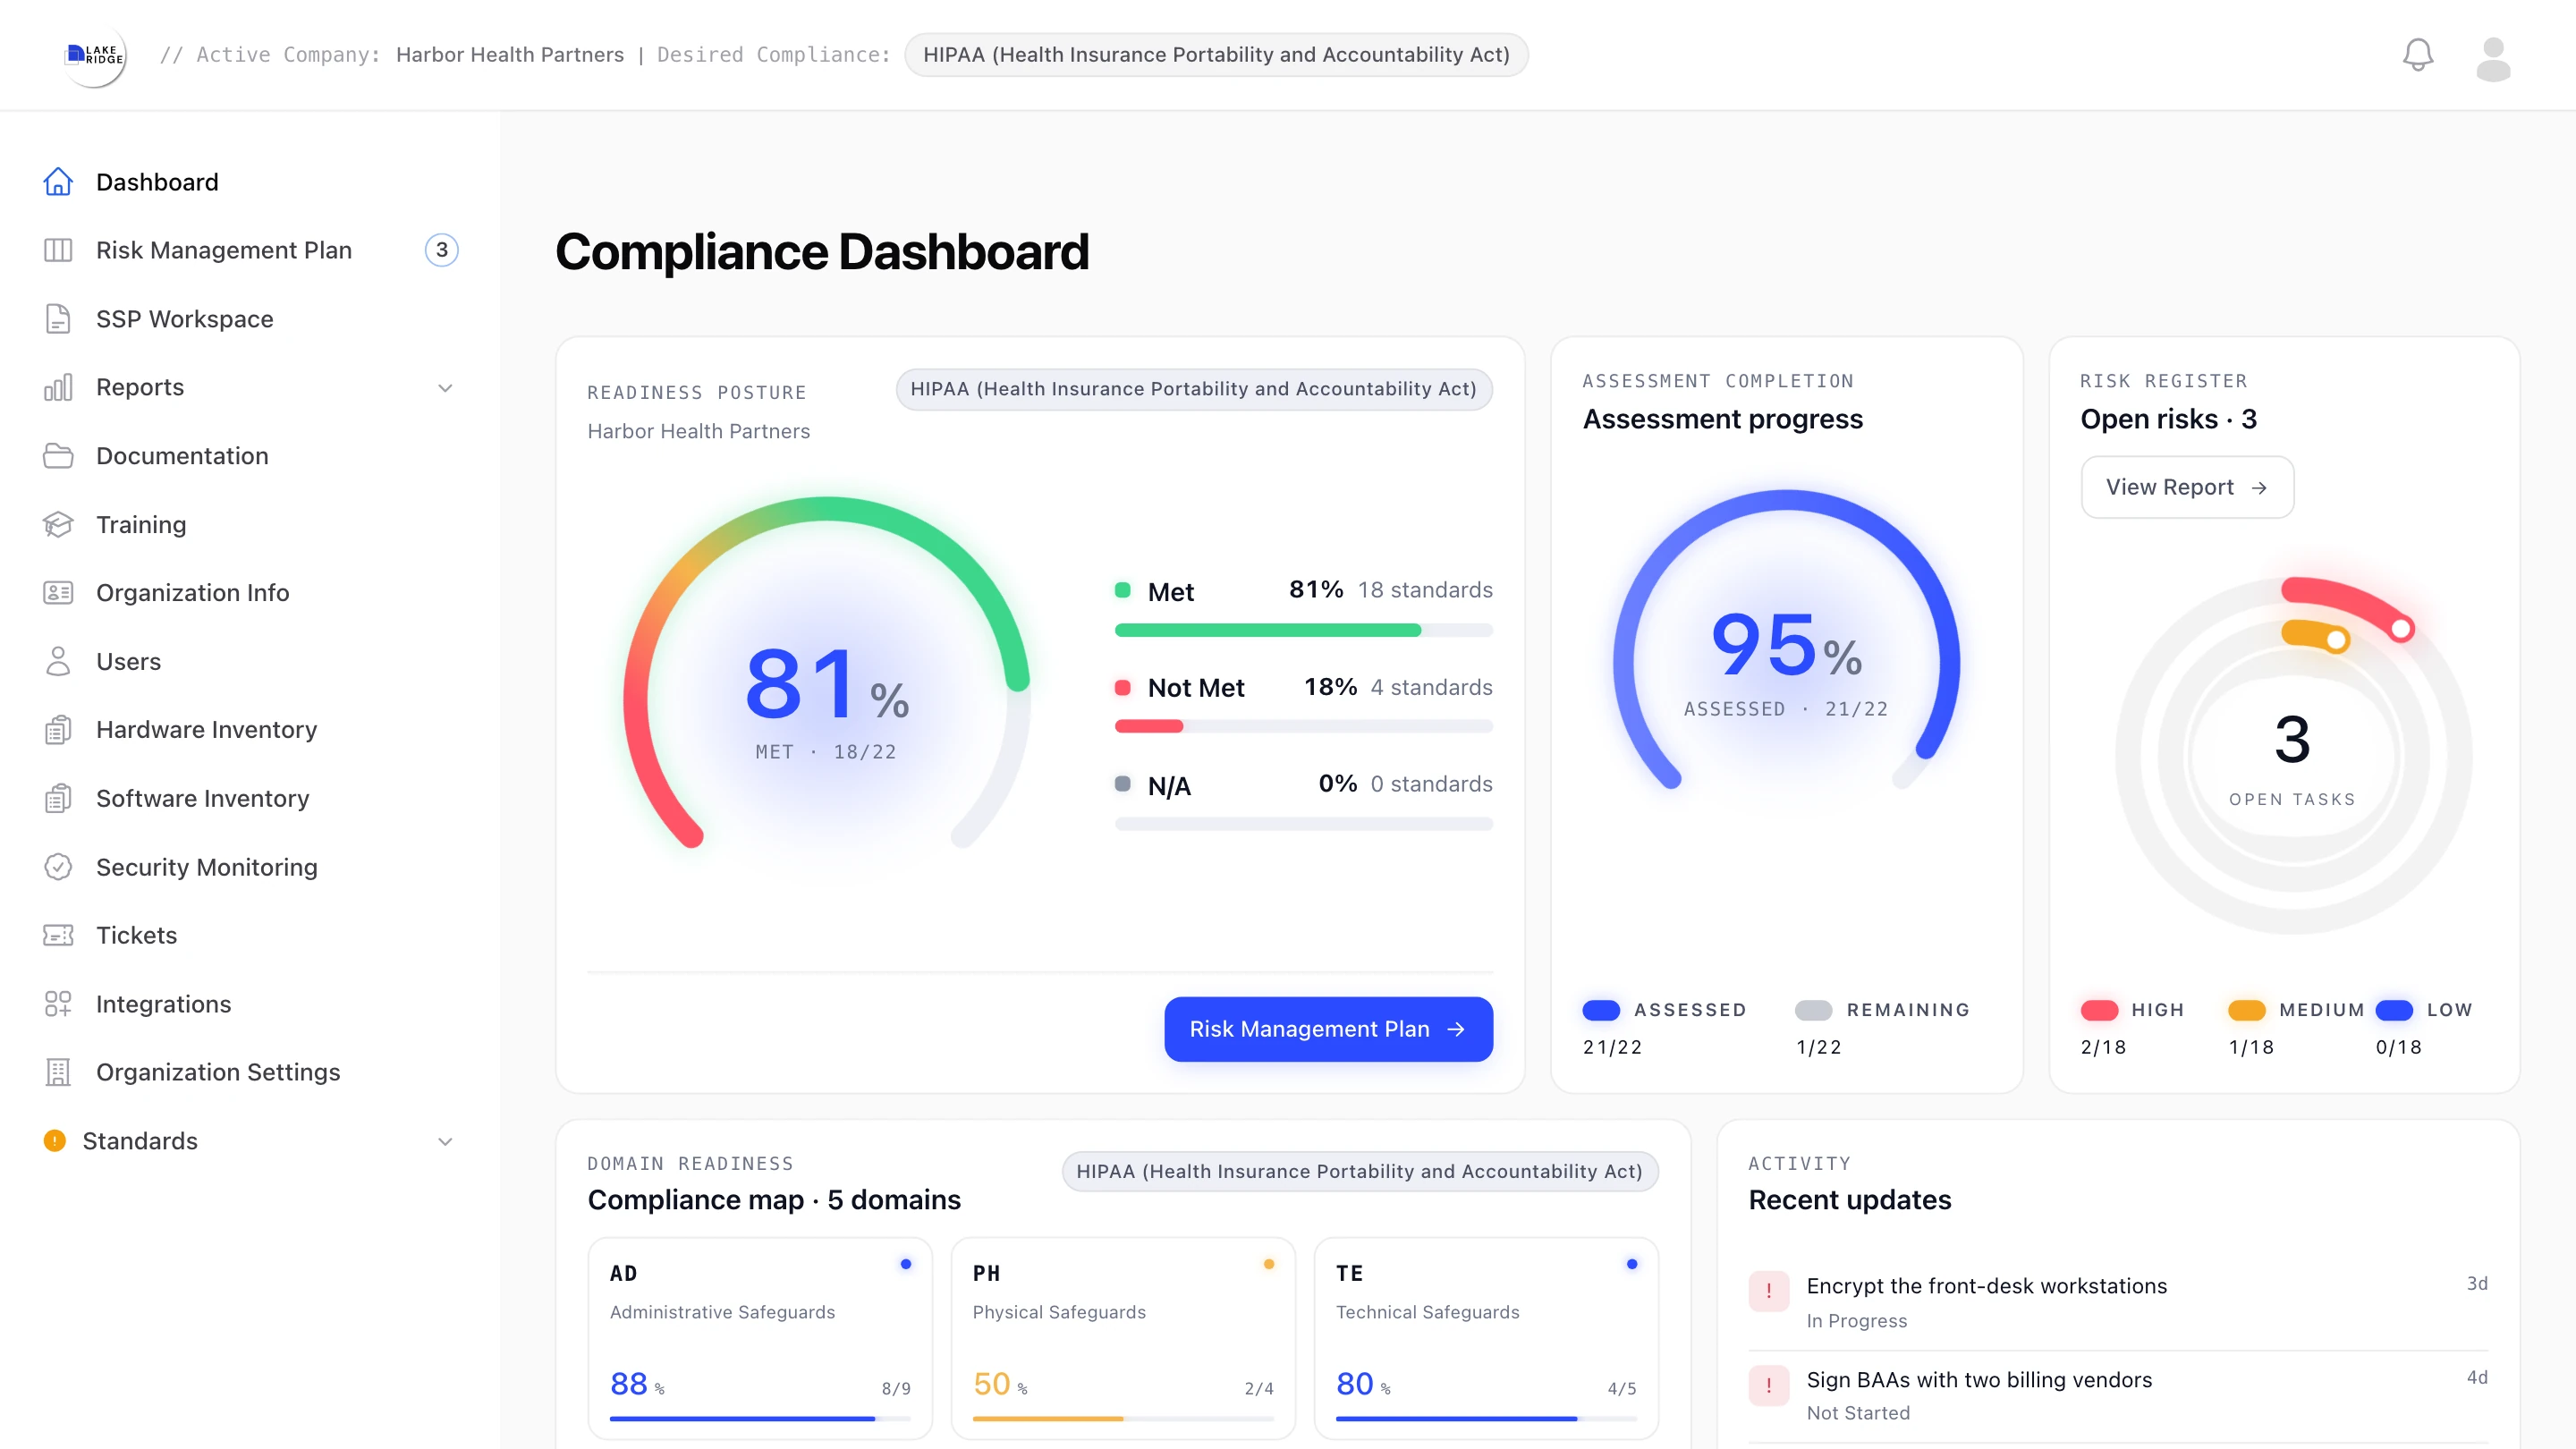Viewport: 2576px width, 1449px height.
Task: Click the SSP Workspace document icon
Action: point(58,319)
